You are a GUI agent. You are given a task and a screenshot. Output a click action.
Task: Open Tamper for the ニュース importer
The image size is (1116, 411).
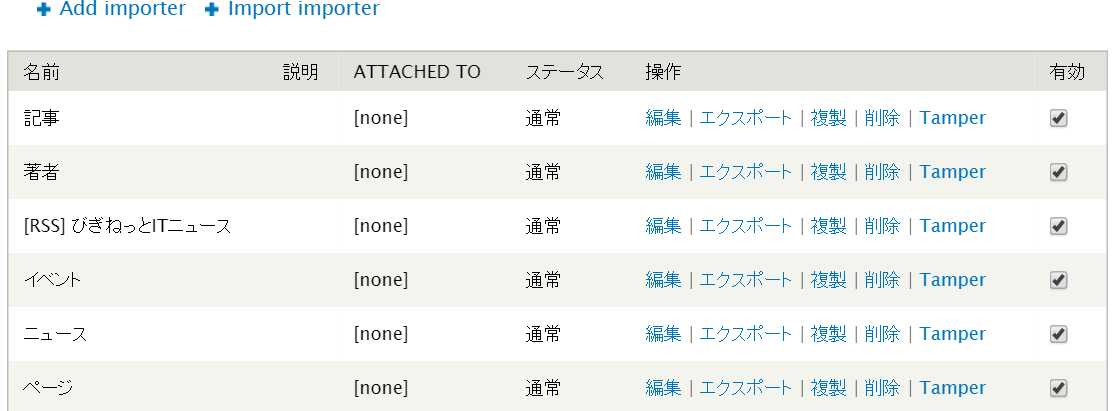952,334
